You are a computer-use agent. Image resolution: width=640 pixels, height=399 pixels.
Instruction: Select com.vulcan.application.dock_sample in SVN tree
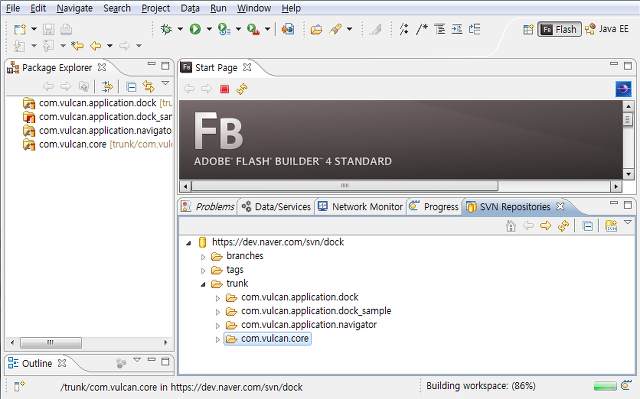point(316,311)
